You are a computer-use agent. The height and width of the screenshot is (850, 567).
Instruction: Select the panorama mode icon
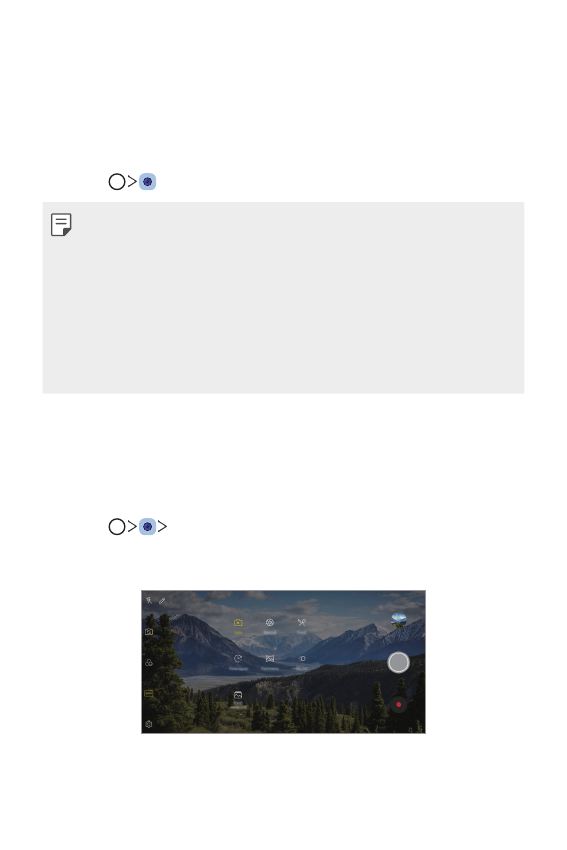tap(269, 659)
